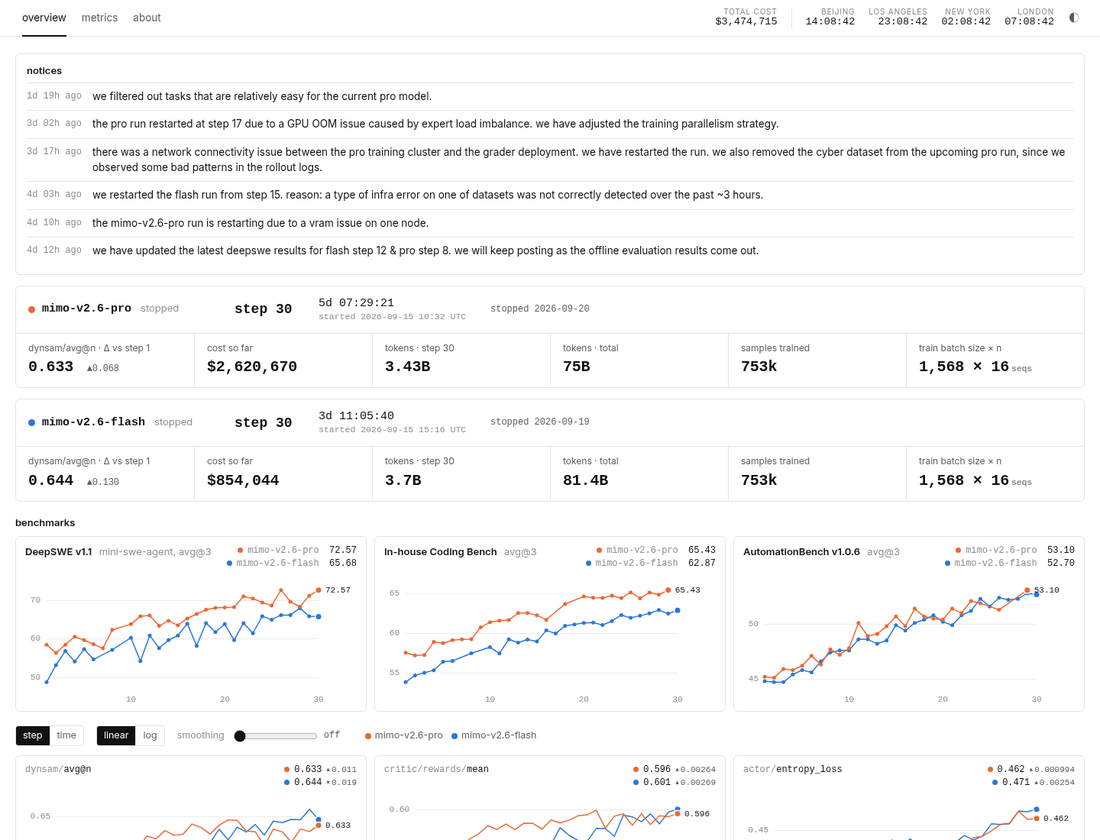This screenshot has width=1100, height=840.
Task: Click the flash cost so far $854,044
Action: click(243, 480)
